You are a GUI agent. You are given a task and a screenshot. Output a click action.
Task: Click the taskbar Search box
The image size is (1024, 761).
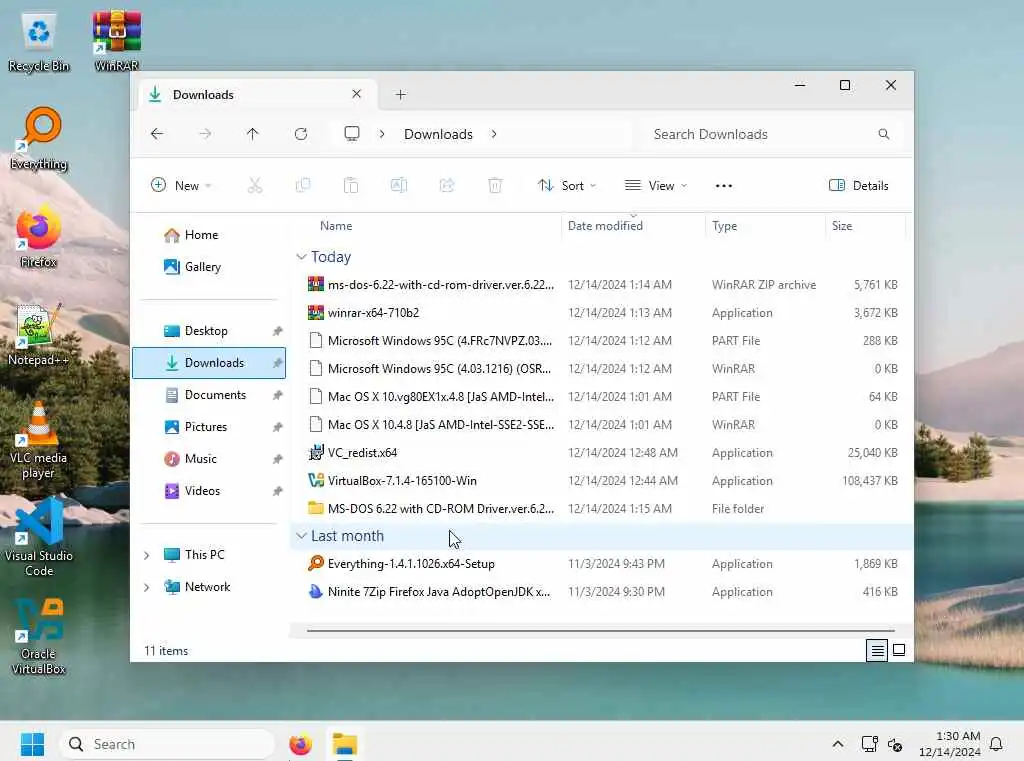pyautogui.click(x=167, y=744)
